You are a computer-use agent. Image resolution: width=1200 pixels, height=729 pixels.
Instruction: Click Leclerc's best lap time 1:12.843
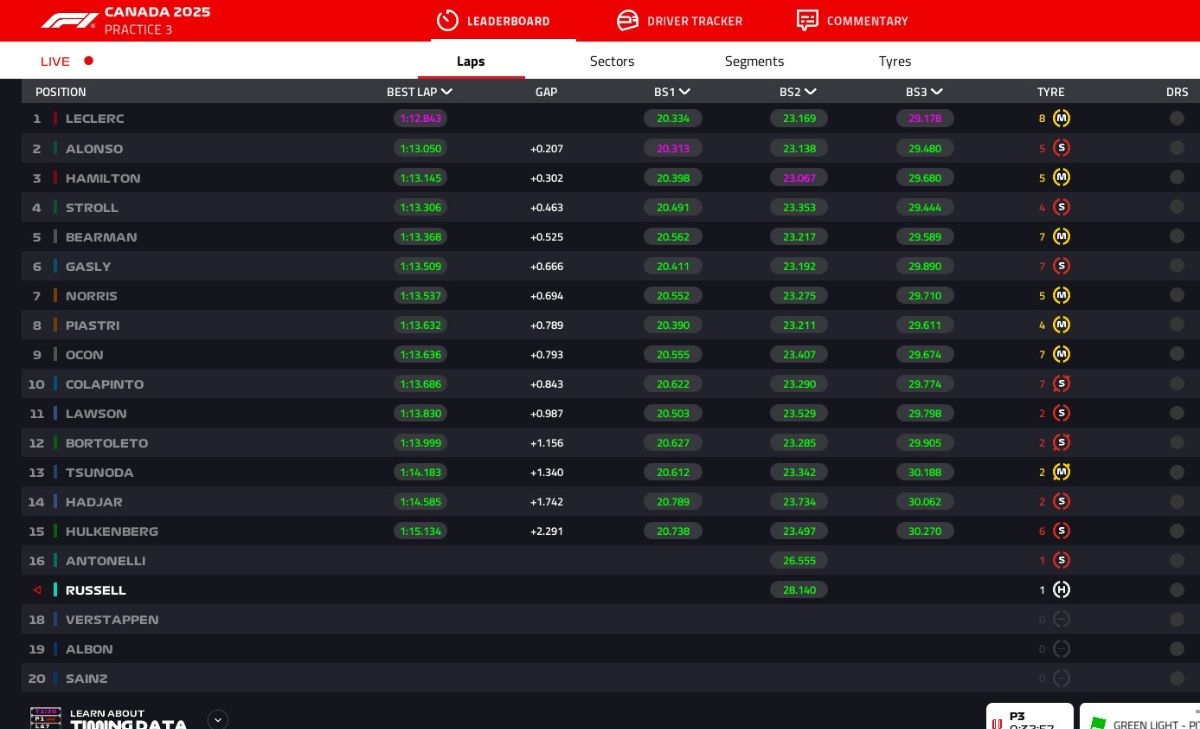click(x=420, y=118)
